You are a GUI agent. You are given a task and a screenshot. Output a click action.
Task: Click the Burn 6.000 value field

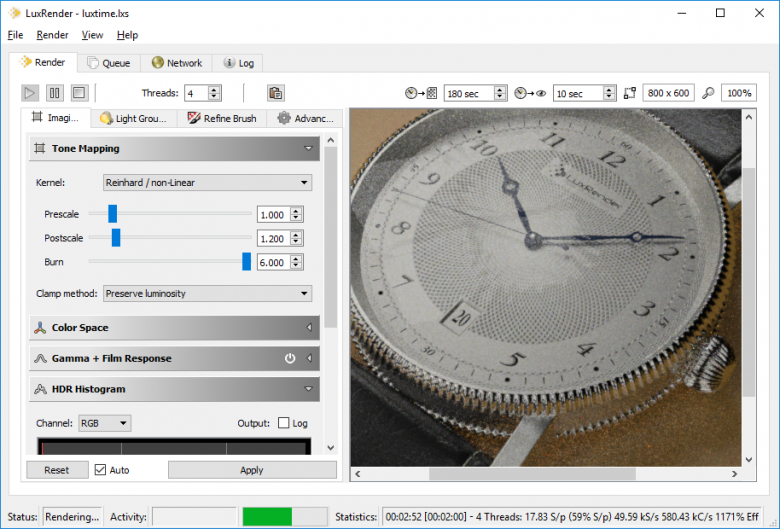274,262
